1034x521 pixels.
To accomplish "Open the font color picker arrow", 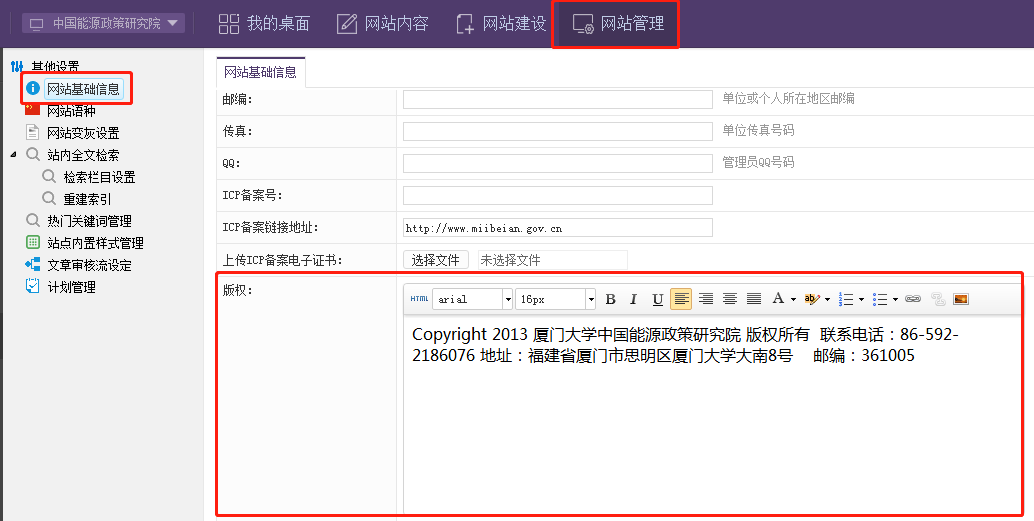I will pyautogui.click(x=793, y=299).
